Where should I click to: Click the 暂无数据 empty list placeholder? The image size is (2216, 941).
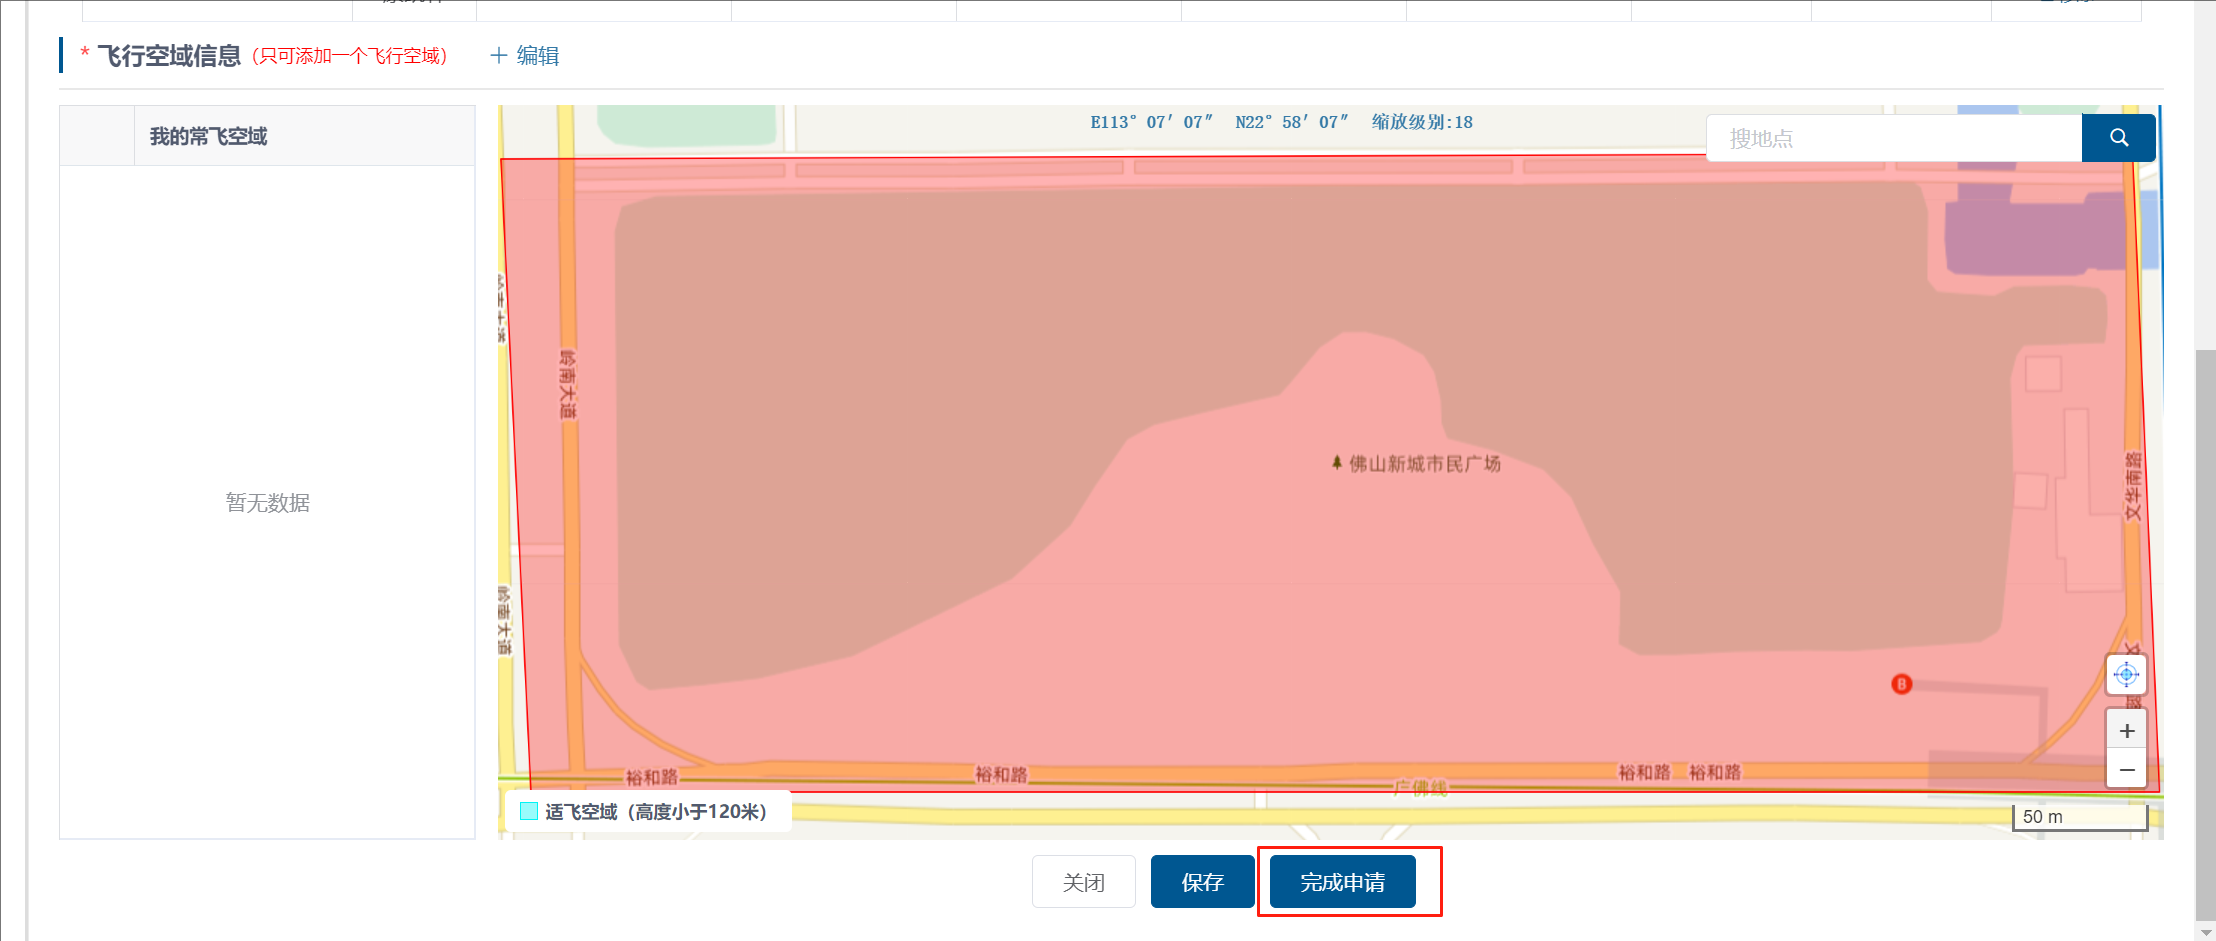click(x=267, y=502)
